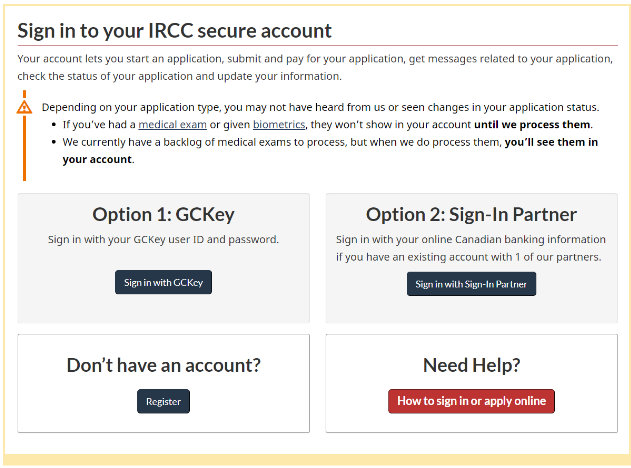Click the Sign in with Sign-In Partner button
631x468 pixels.
coord(471,284)
